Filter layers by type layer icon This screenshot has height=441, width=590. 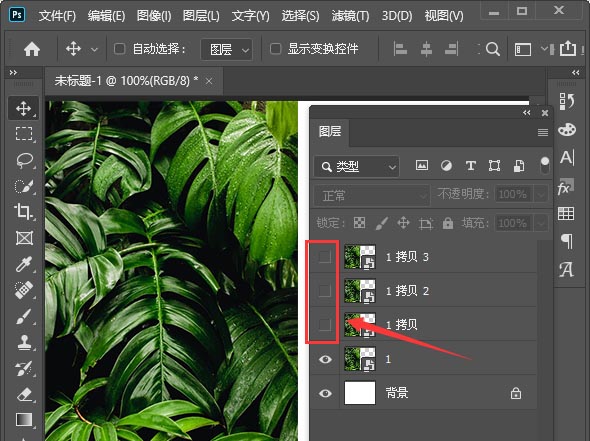coord(471,166)
